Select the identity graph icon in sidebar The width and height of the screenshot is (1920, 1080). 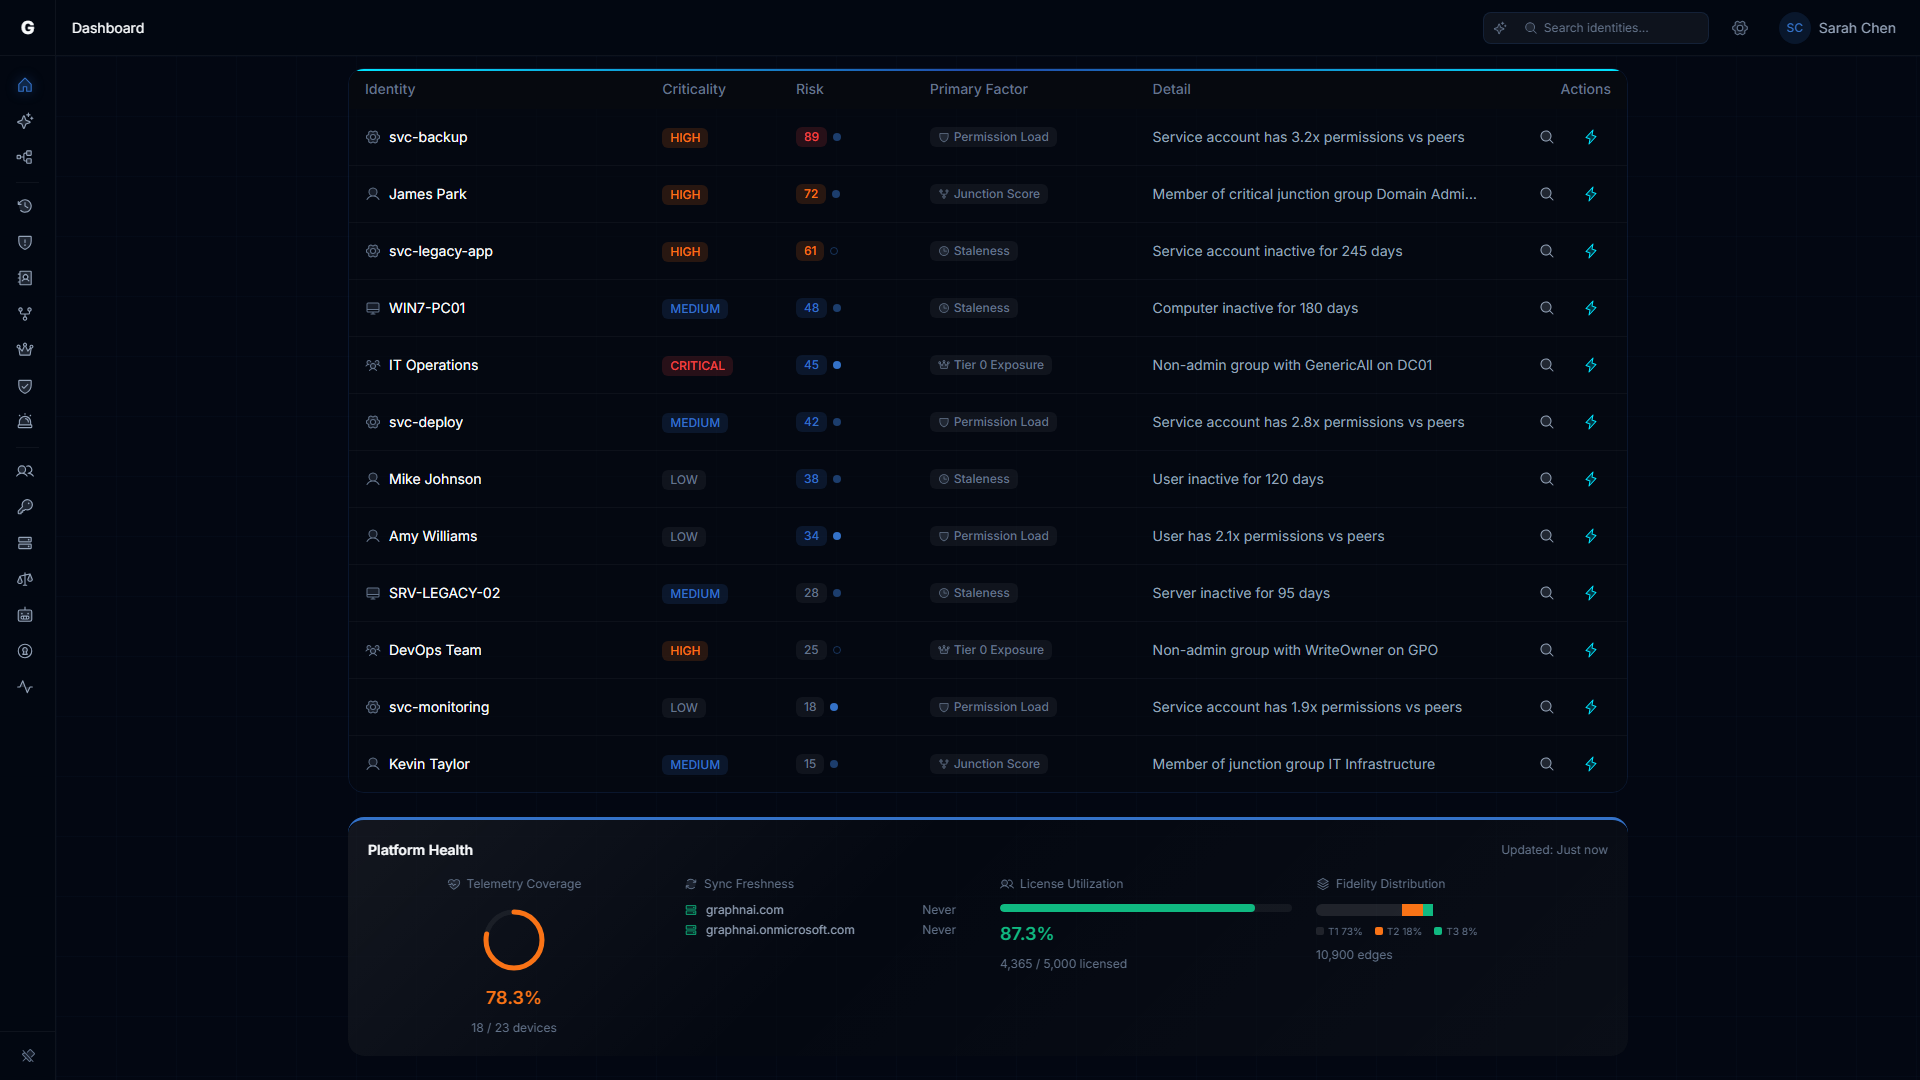coord(25,157)
